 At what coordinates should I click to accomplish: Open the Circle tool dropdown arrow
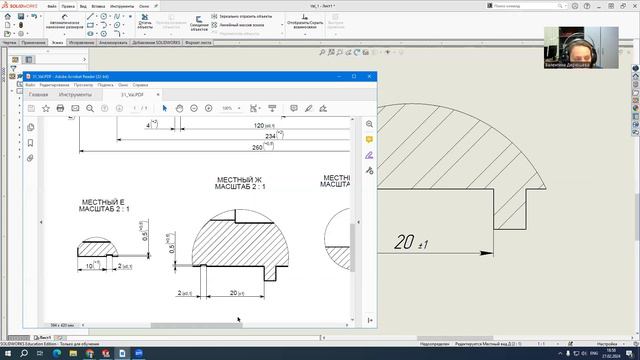pyautogui.click(x=110, y=16)
